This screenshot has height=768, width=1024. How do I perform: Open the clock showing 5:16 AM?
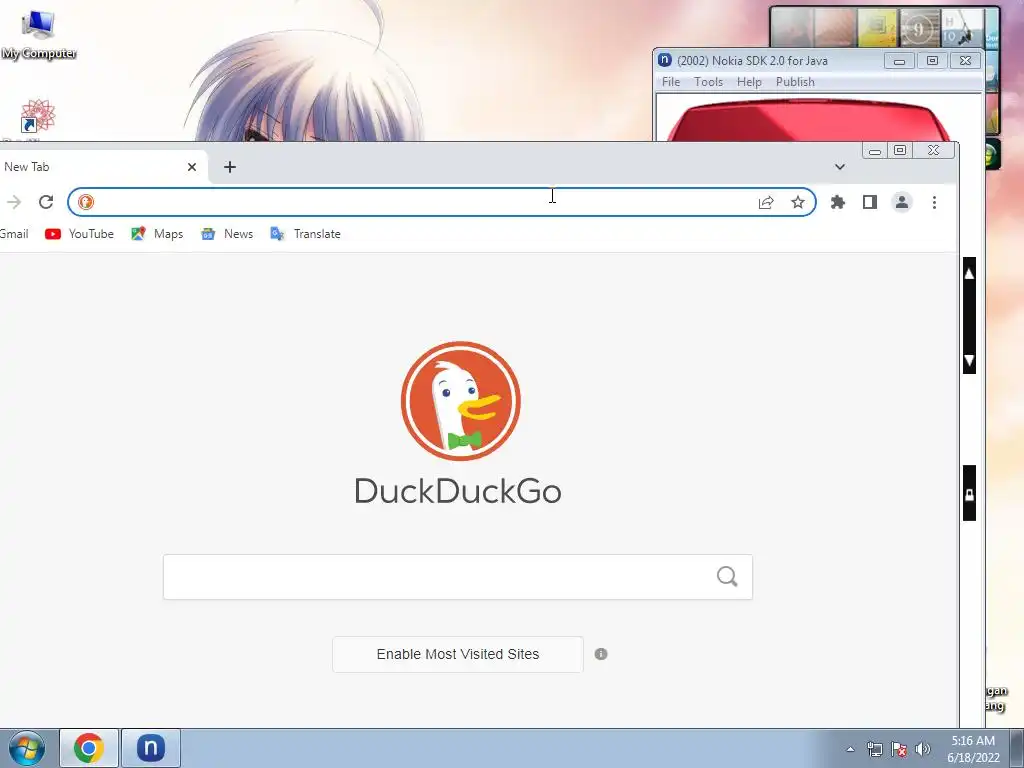point(973,749)
